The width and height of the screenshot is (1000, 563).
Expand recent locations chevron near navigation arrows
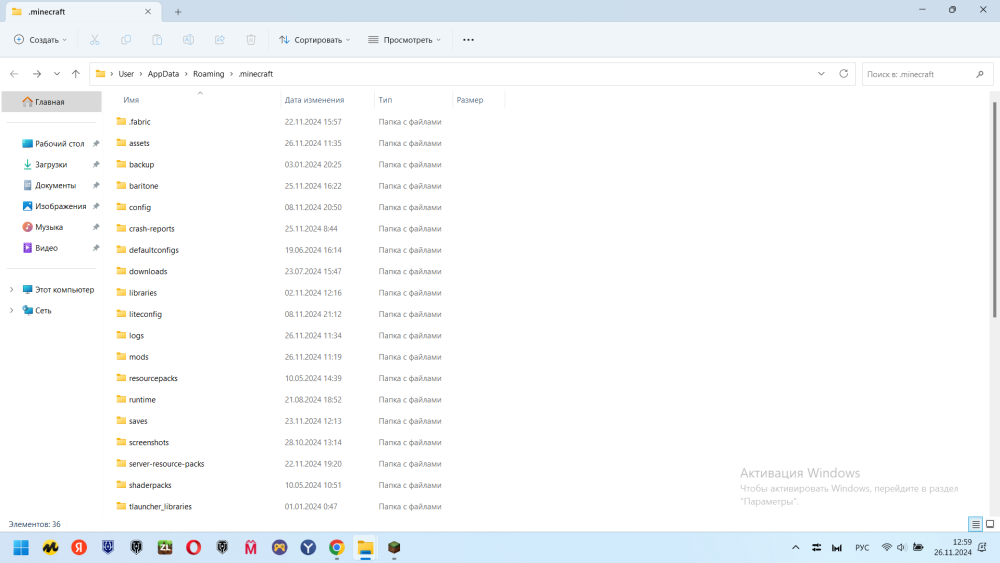[x=57, y=74]
